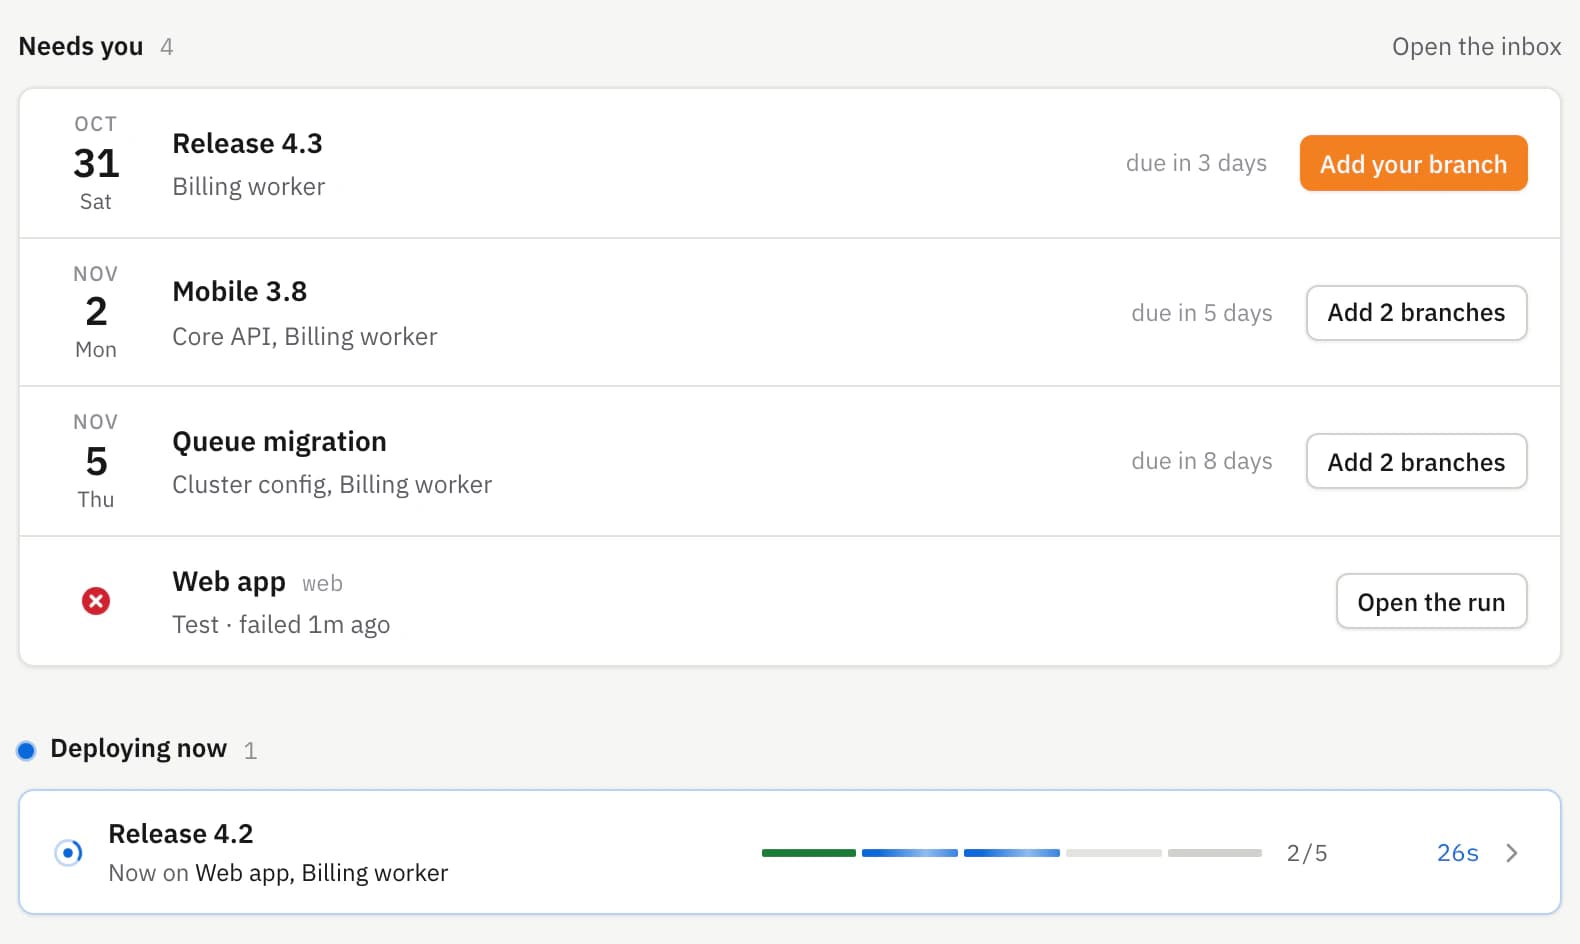
Task: Click the Release 4.2 deployment title
Action: pos(181,834)
